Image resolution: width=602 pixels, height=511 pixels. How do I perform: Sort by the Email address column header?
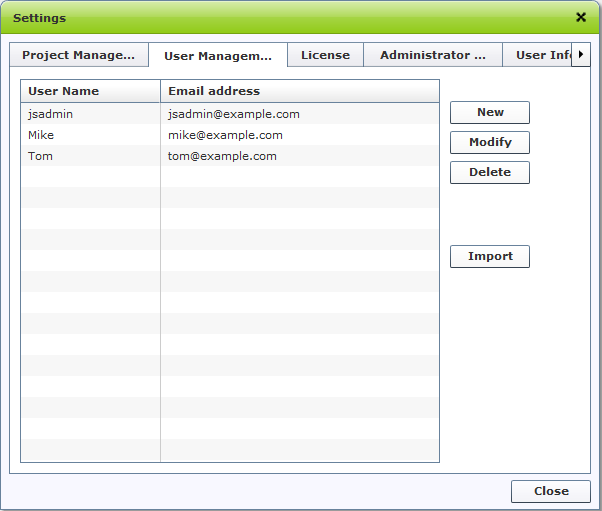tap(300, 91)
